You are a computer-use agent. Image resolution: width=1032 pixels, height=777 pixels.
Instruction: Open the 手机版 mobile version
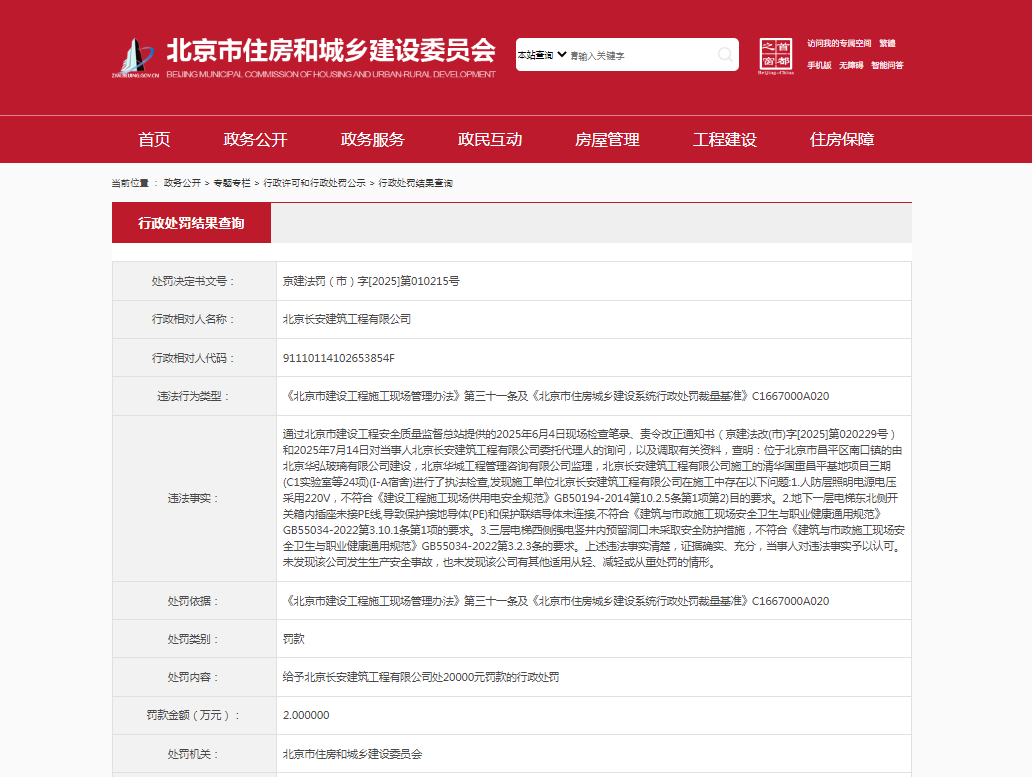[819, 65]
